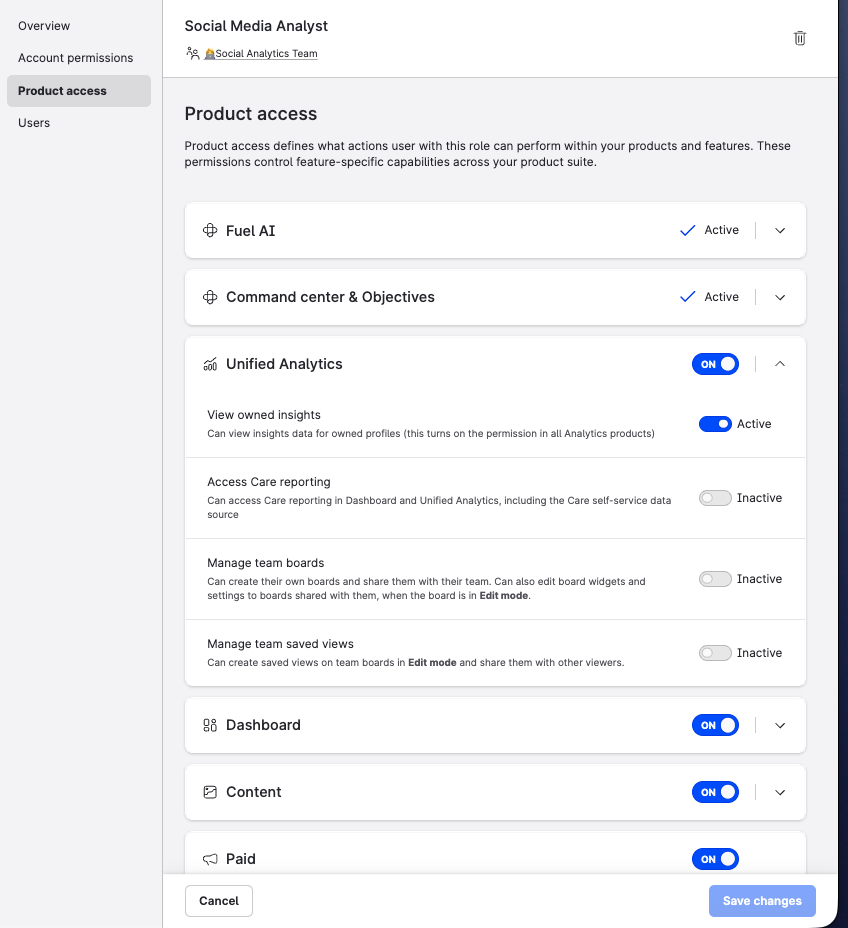The image size is (848, 928).
Task: Click the Product access page heading
Action: point(251,114)
